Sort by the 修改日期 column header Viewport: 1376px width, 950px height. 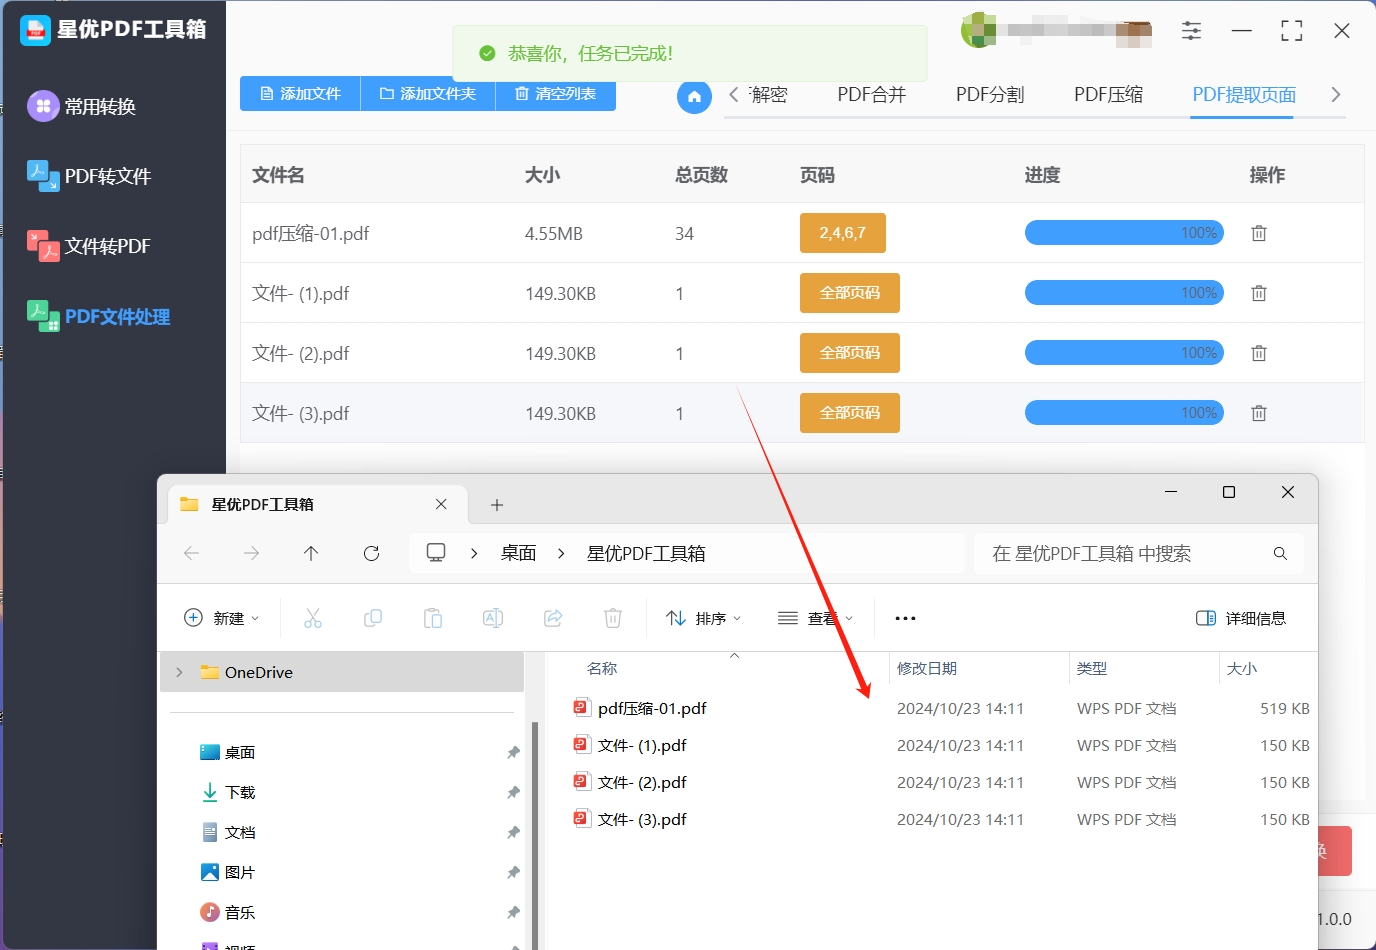click(x=927, y=669)
